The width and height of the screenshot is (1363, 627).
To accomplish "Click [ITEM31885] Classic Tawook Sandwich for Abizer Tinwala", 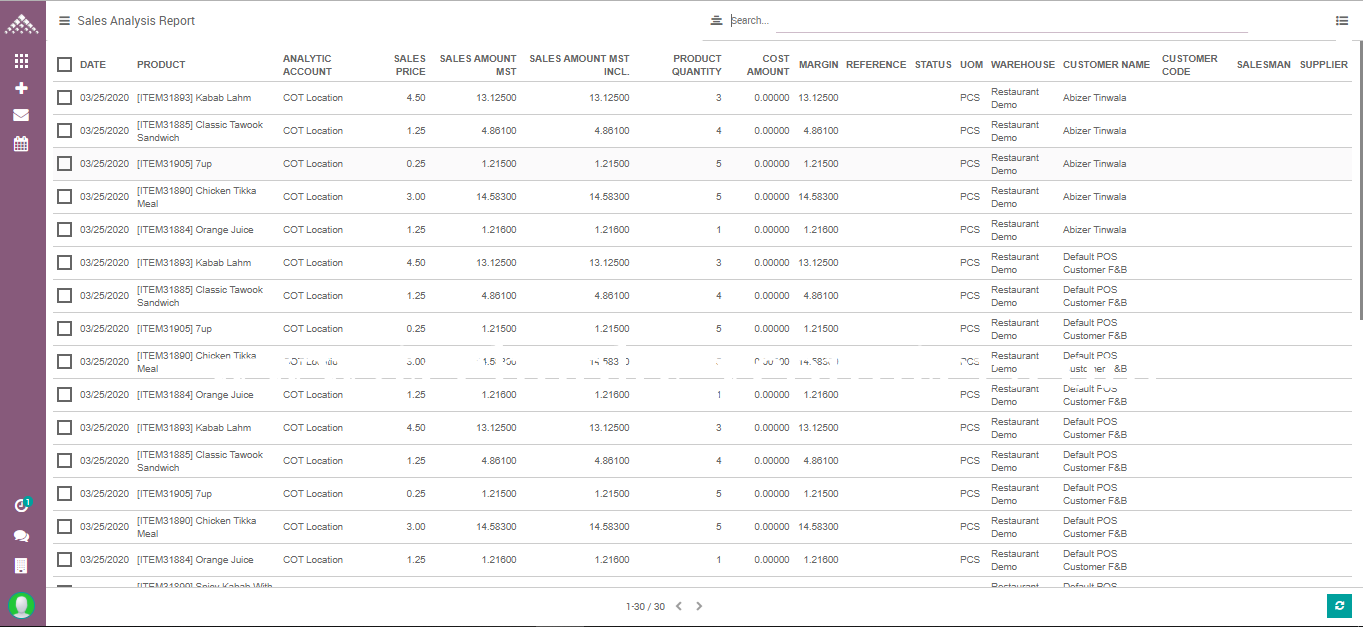I will click(x=200, y=131).
